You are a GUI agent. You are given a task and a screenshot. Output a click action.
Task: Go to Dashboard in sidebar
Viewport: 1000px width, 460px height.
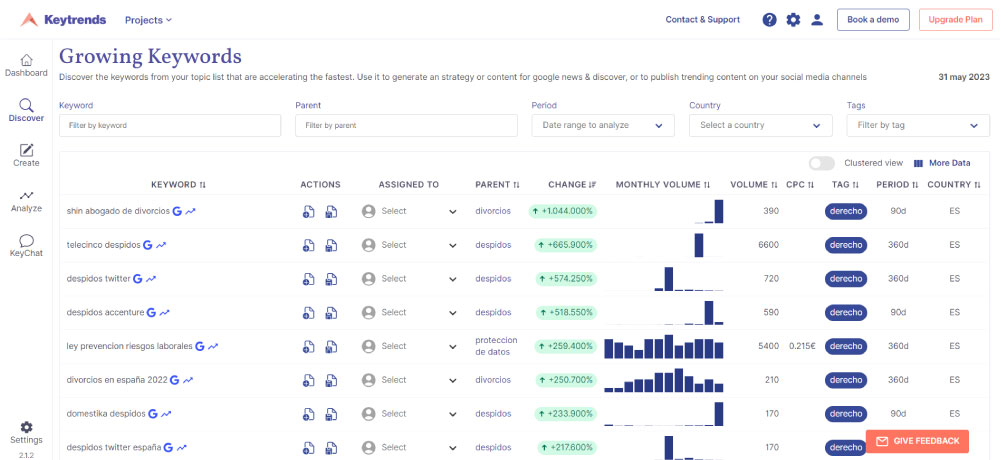click(26, 65)
